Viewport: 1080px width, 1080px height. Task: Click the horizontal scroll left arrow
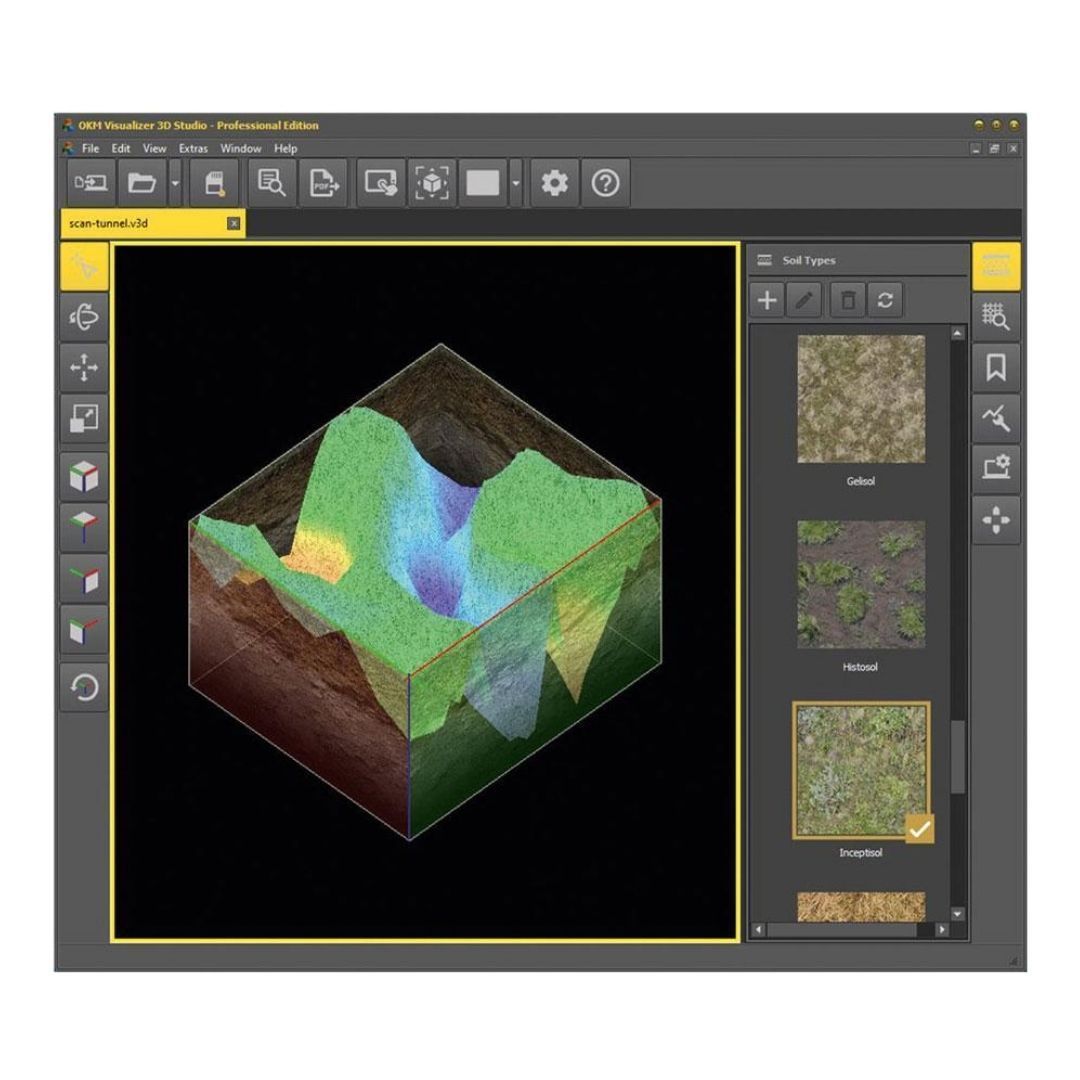pyautogui.click(x=758, y=930)
